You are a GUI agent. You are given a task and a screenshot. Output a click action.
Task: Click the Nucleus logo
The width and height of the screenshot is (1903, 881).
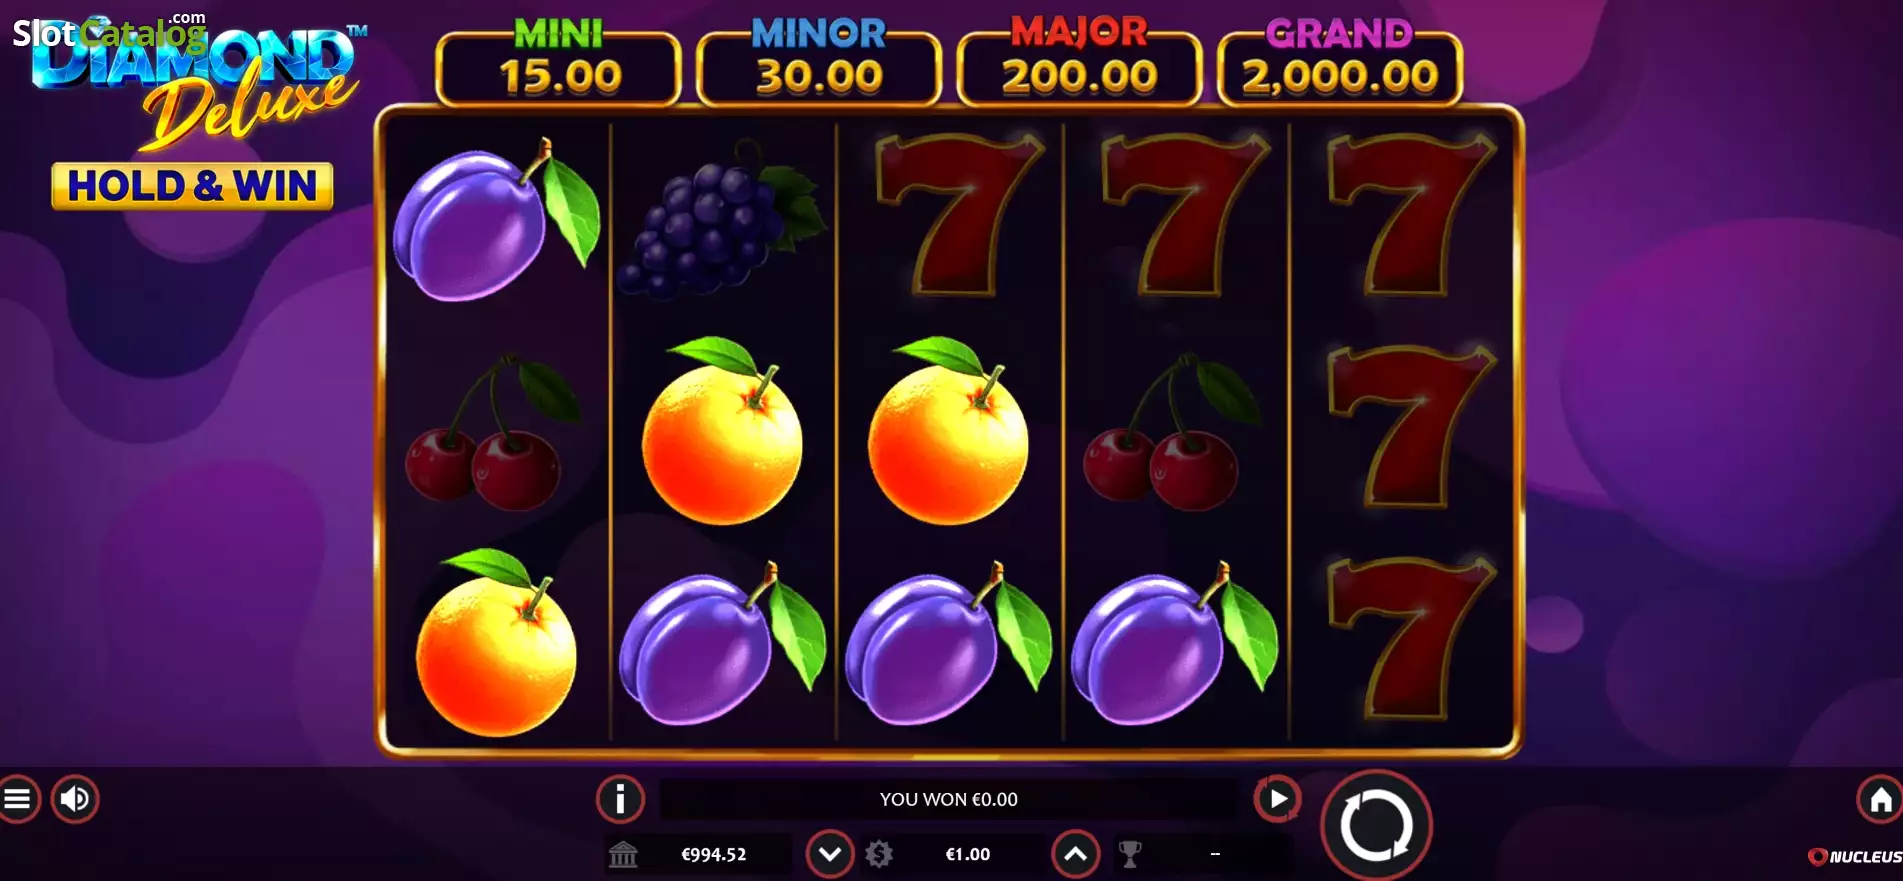point(1855,856)
